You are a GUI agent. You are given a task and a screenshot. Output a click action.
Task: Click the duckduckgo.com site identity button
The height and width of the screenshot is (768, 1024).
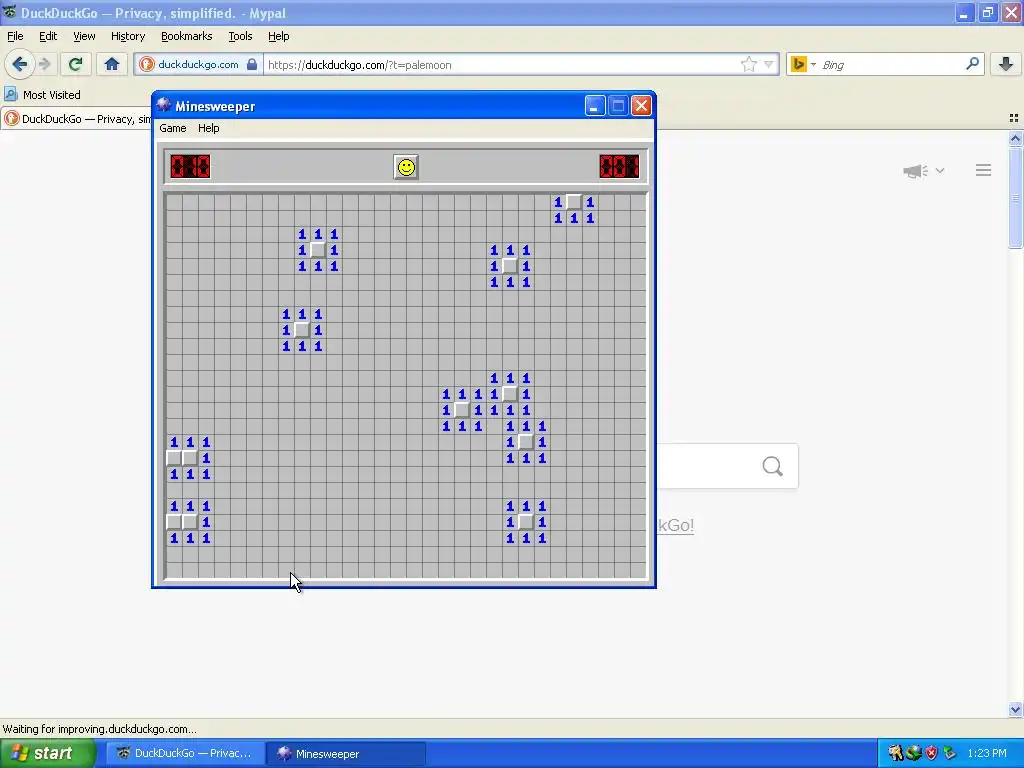pos(199,64)
